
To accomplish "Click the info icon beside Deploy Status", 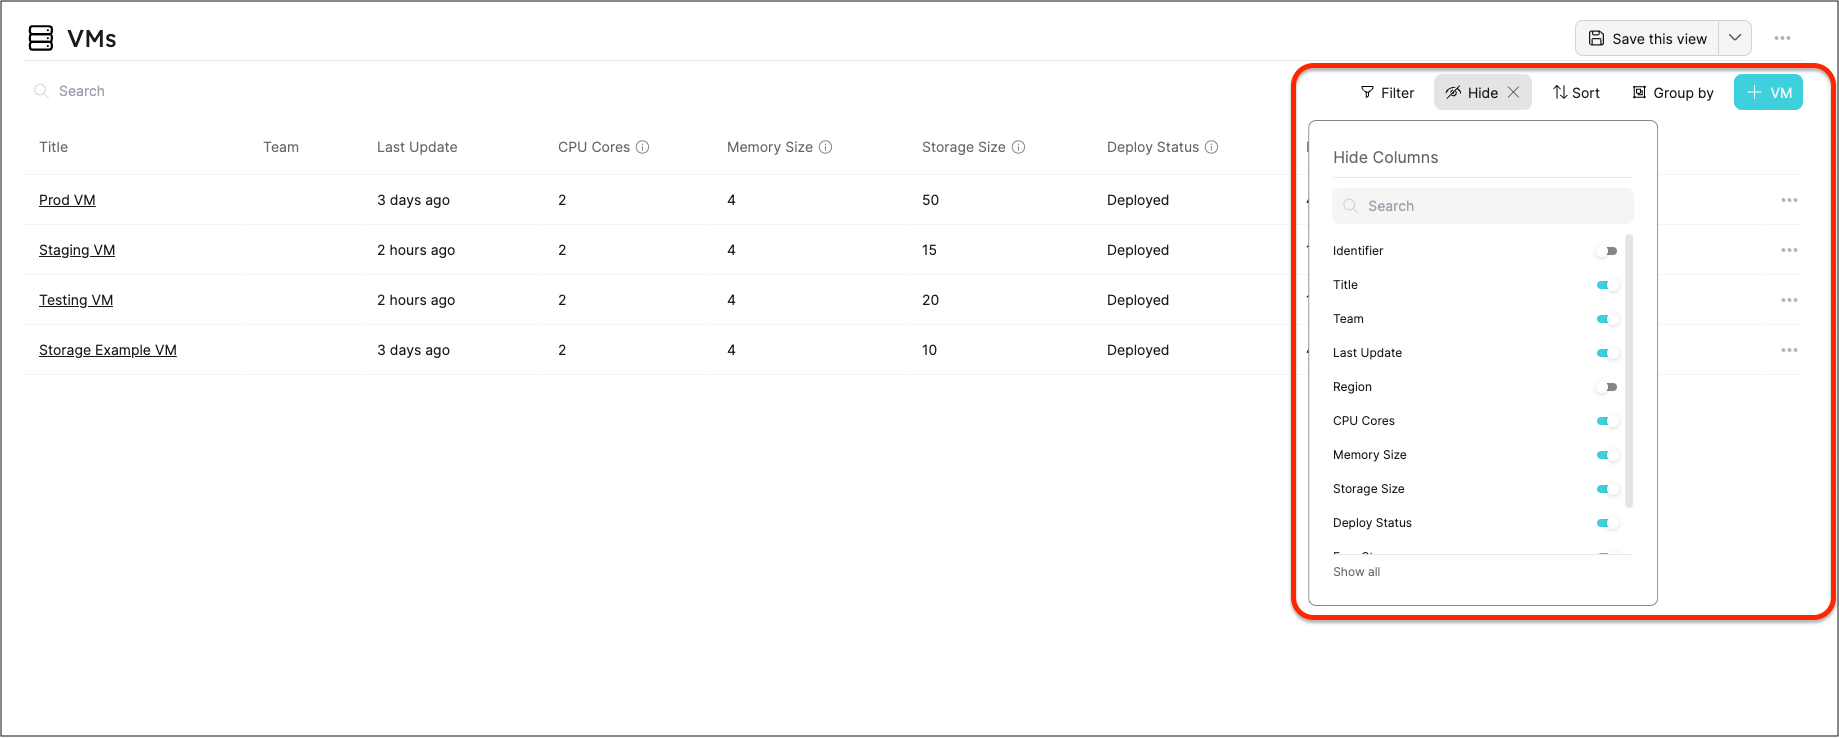I will pos(1212,147).
